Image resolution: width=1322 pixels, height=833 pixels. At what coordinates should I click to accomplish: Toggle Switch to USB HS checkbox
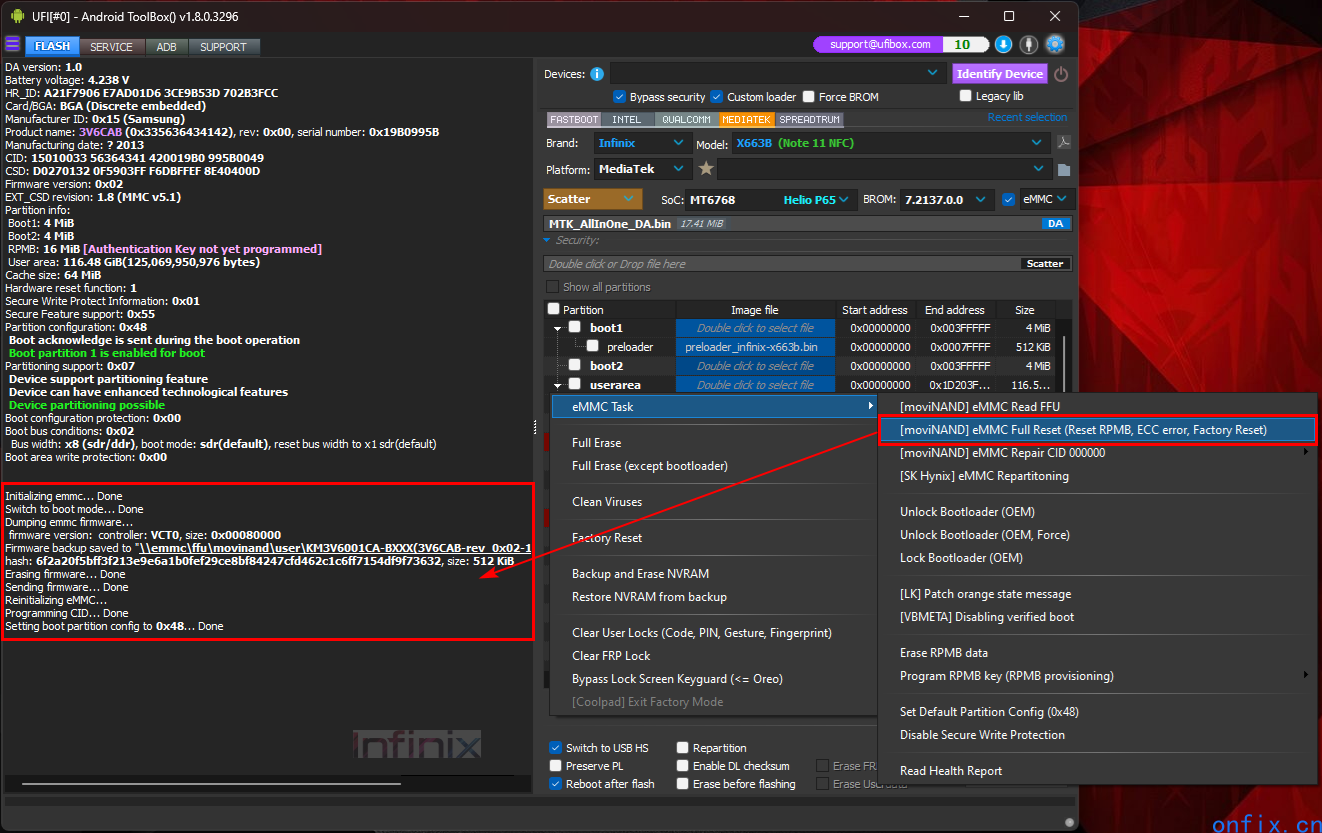click(x=556, y=748)
